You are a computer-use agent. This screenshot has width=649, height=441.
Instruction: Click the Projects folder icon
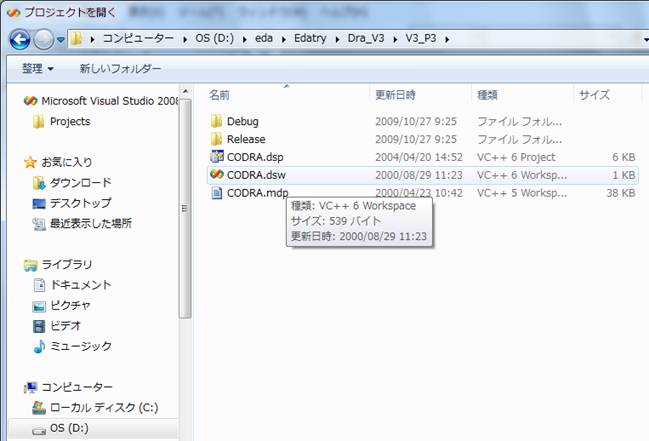point(38,122)
